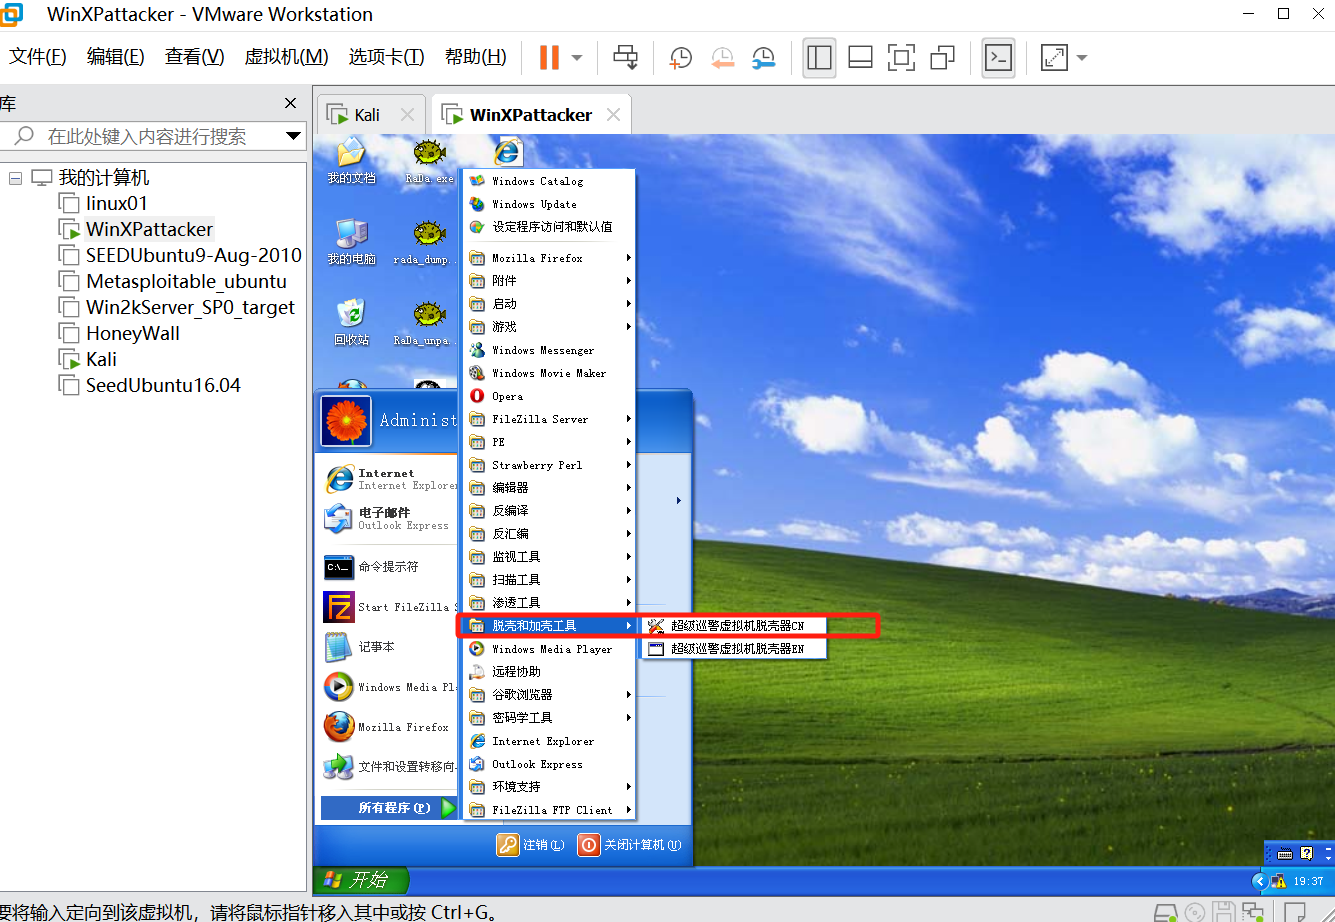The height and width of the screenshot is (922, 1335).
Task: Expand the Strawberry Perl submenu
Action: click(x=547, y=465)
